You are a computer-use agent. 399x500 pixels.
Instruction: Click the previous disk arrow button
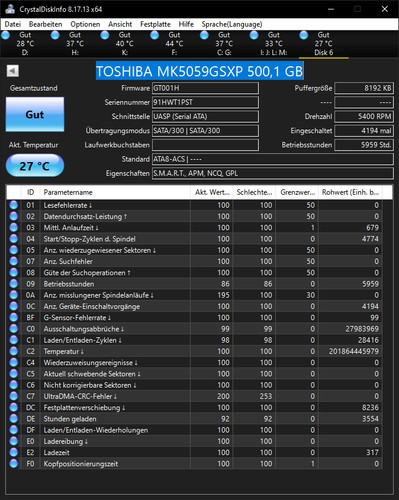click(x=13, y=71)
